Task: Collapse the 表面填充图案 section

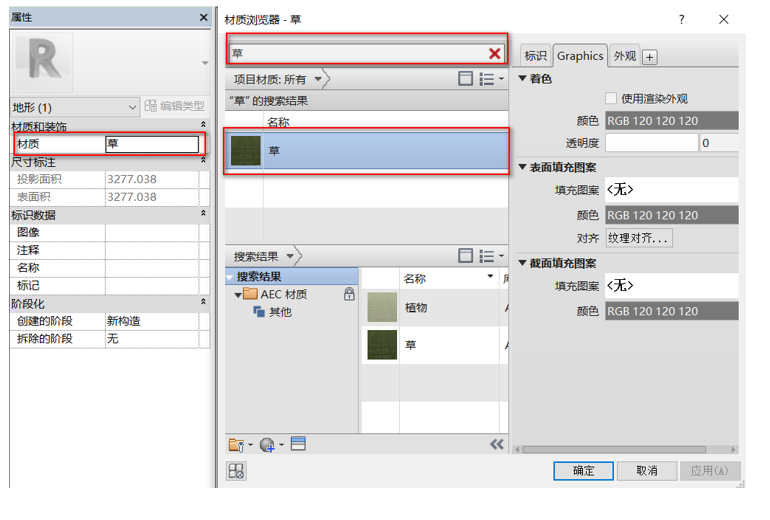Action: coord(523,167)
